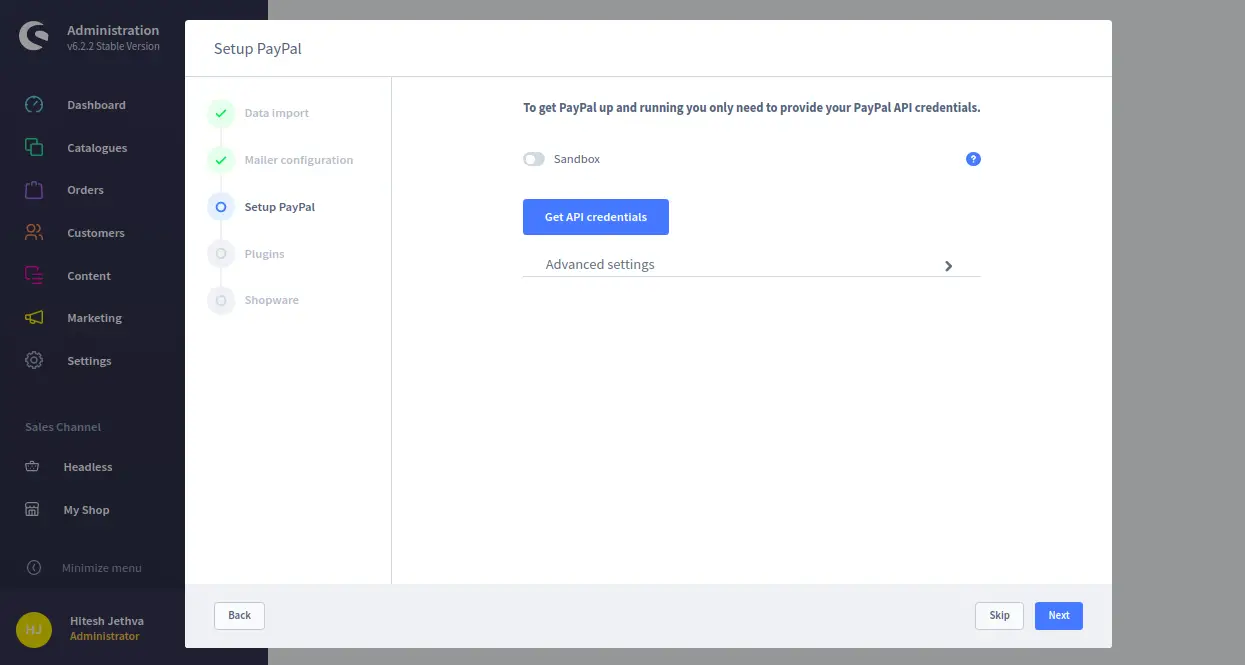The width and height of the screenshot is (1245, 665).
Task: Click the Shopware step circle
Action: point(221,300)
